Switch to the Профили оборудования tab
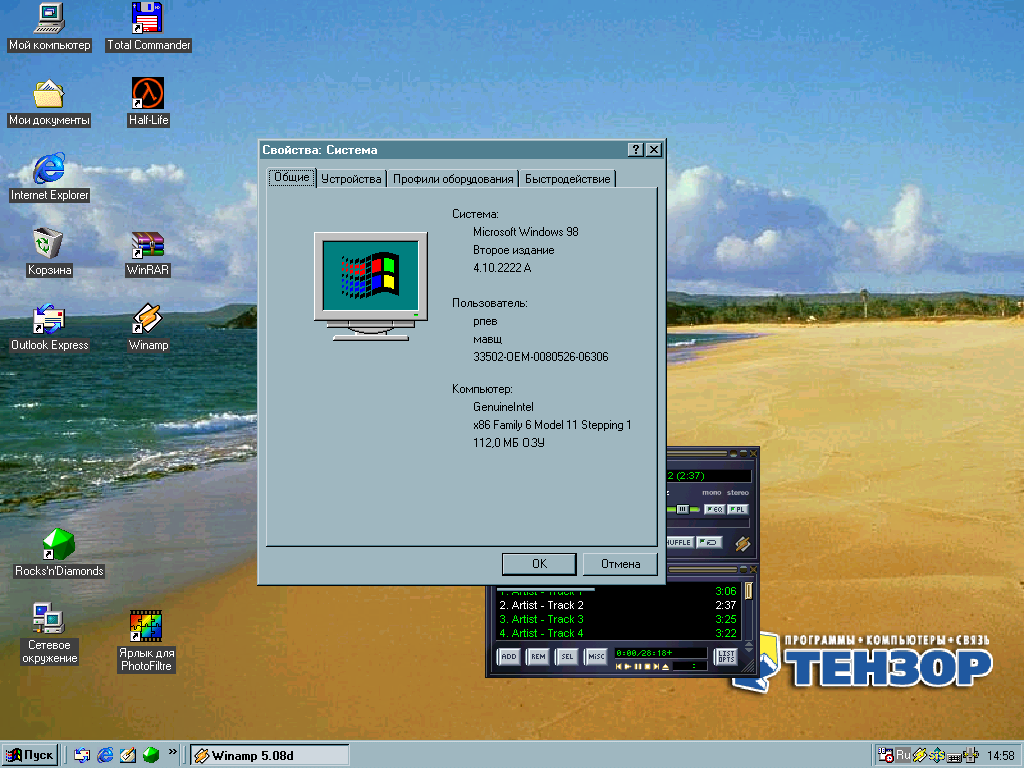The image size is (1024, 768). click(x=453, y=179)
